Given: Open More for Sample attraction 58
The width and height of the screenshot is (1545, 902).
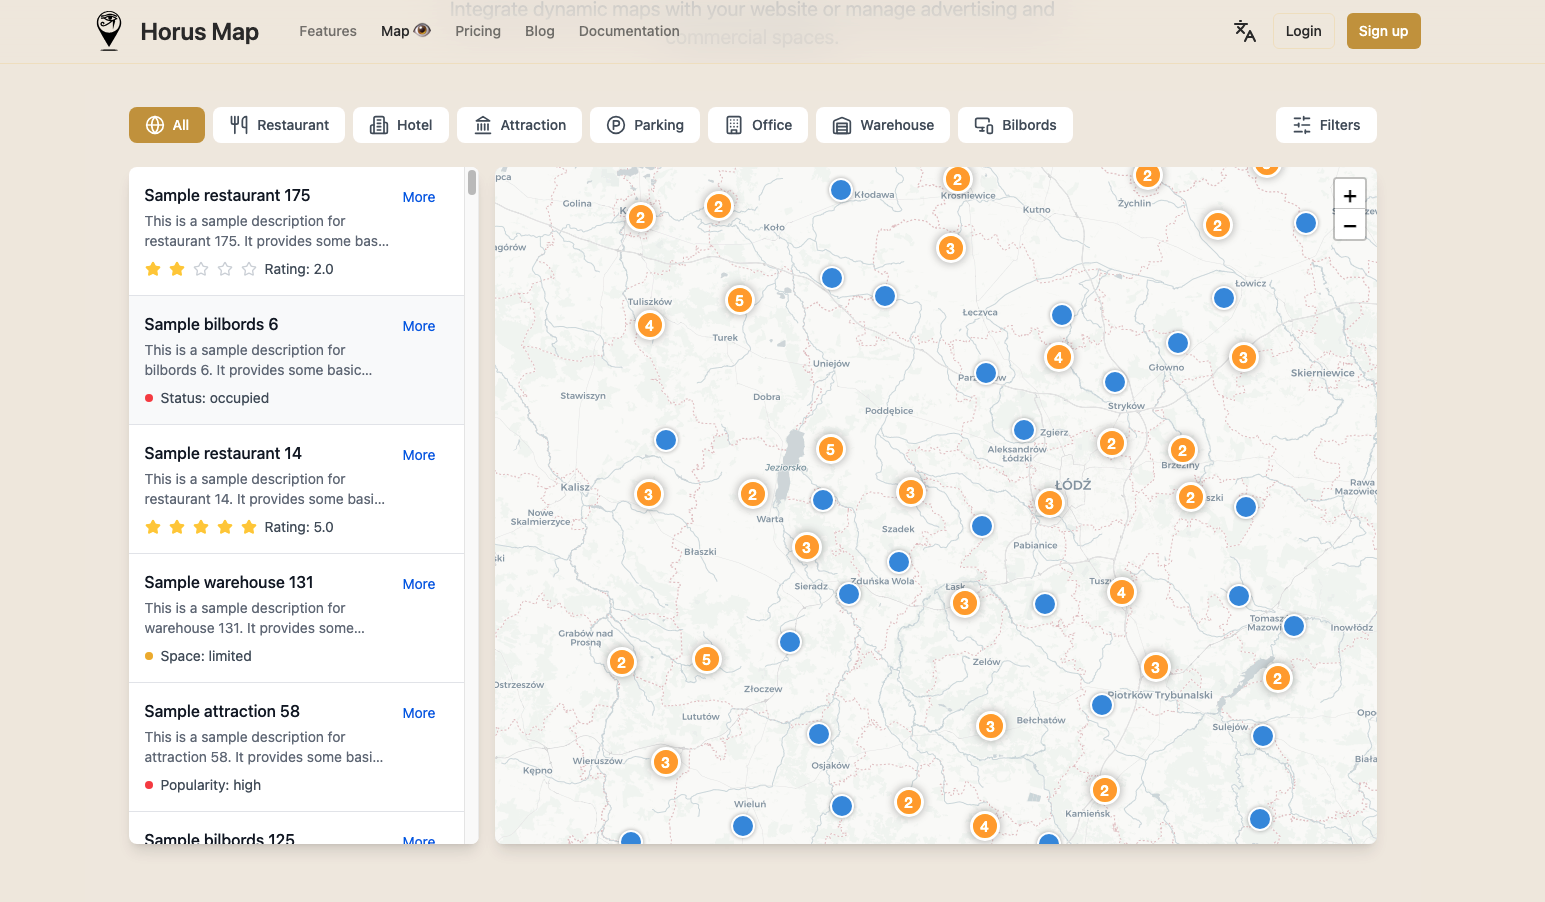Looking at the screenshot, I should (x=419, y=713).
